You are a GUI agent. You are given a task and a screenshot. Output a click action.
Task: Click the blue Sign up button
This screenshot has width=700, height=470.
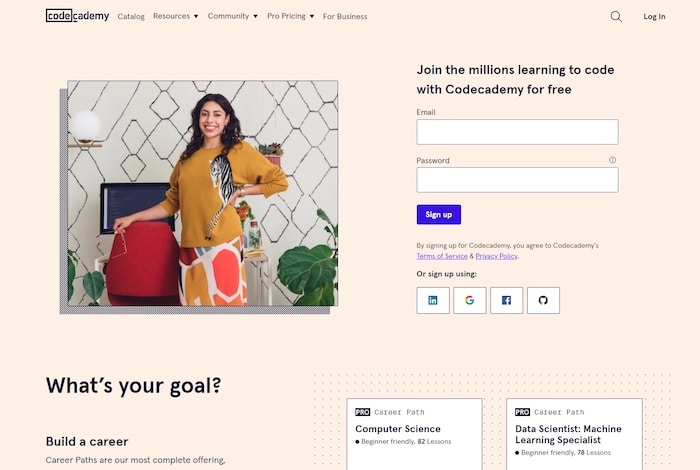click(x=438, y=215)
